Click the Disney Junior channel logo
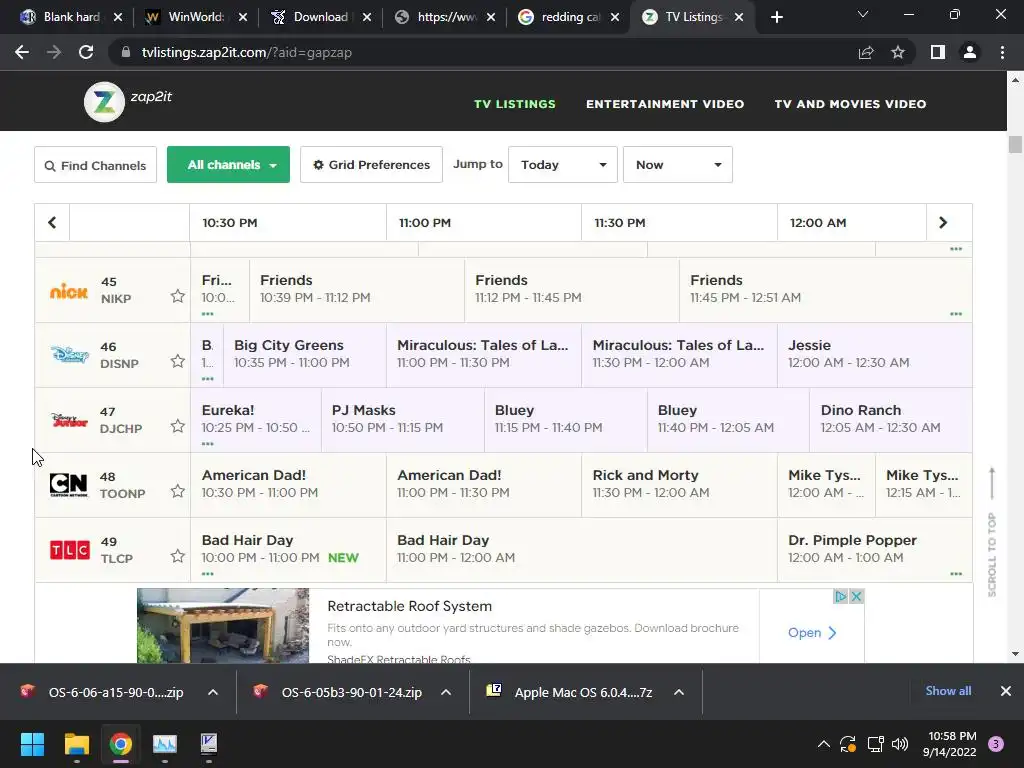1024x768 pixels. pyautogui.click(x=69, y=420)
